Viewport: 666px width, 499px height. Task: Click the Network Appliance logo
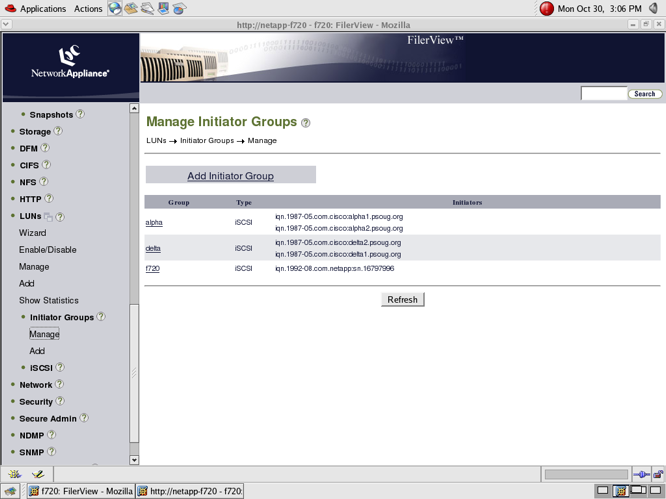(70, 63)
